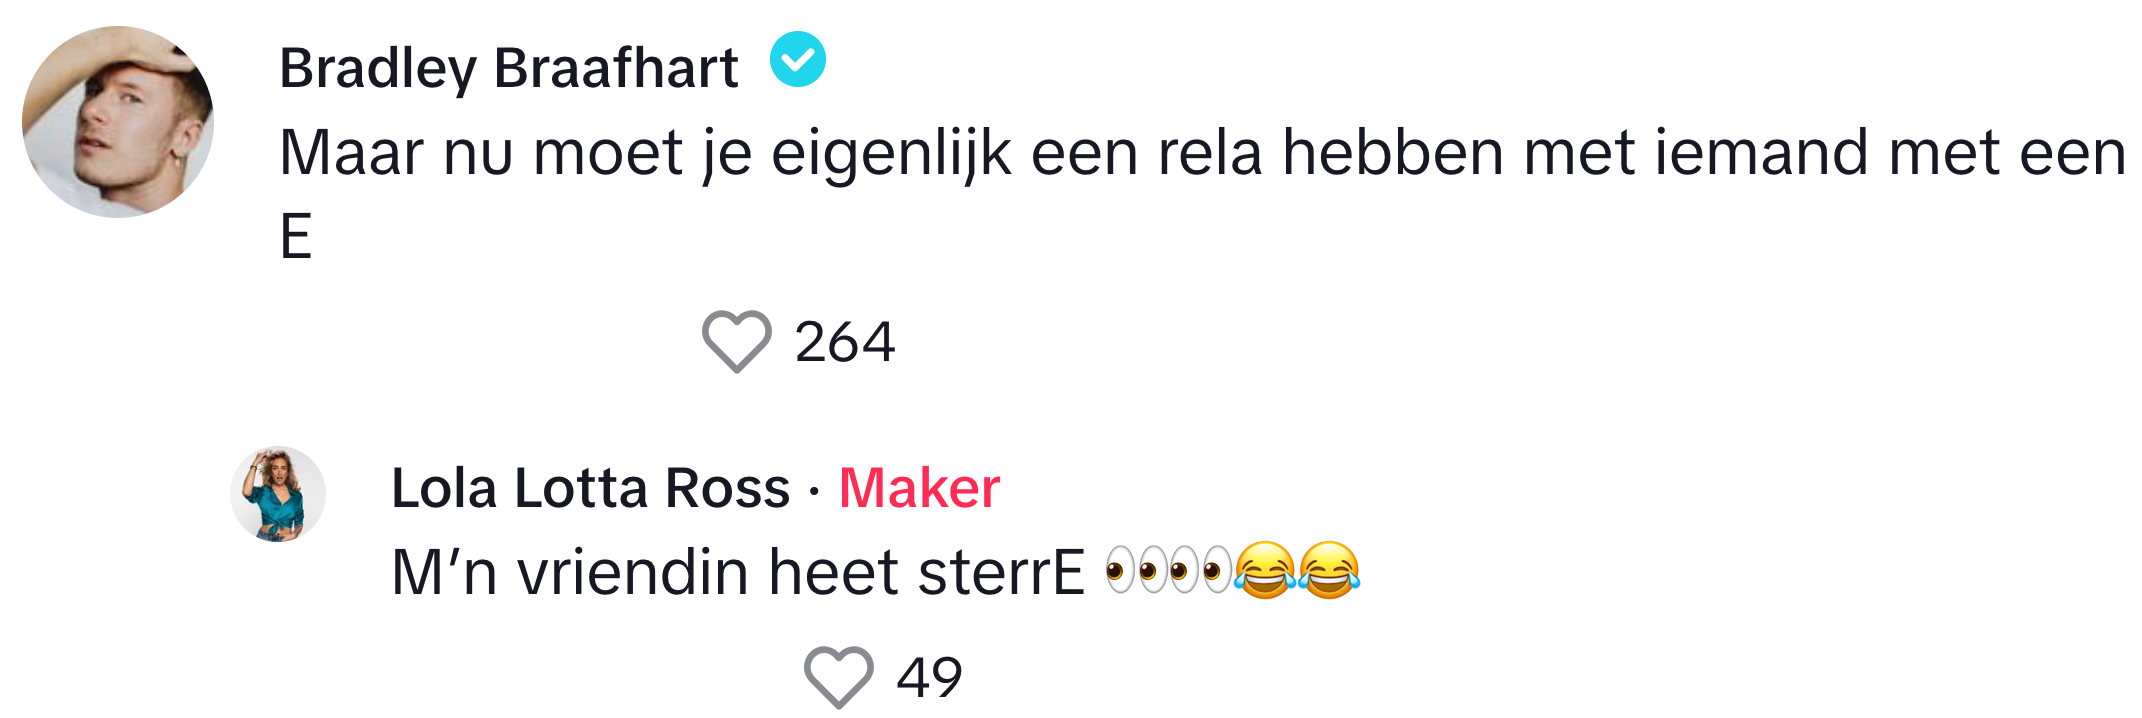The image size is (2142, 718).
Task: Click the second eyes emoji in the reply
Action: (x=1199, y=571)
